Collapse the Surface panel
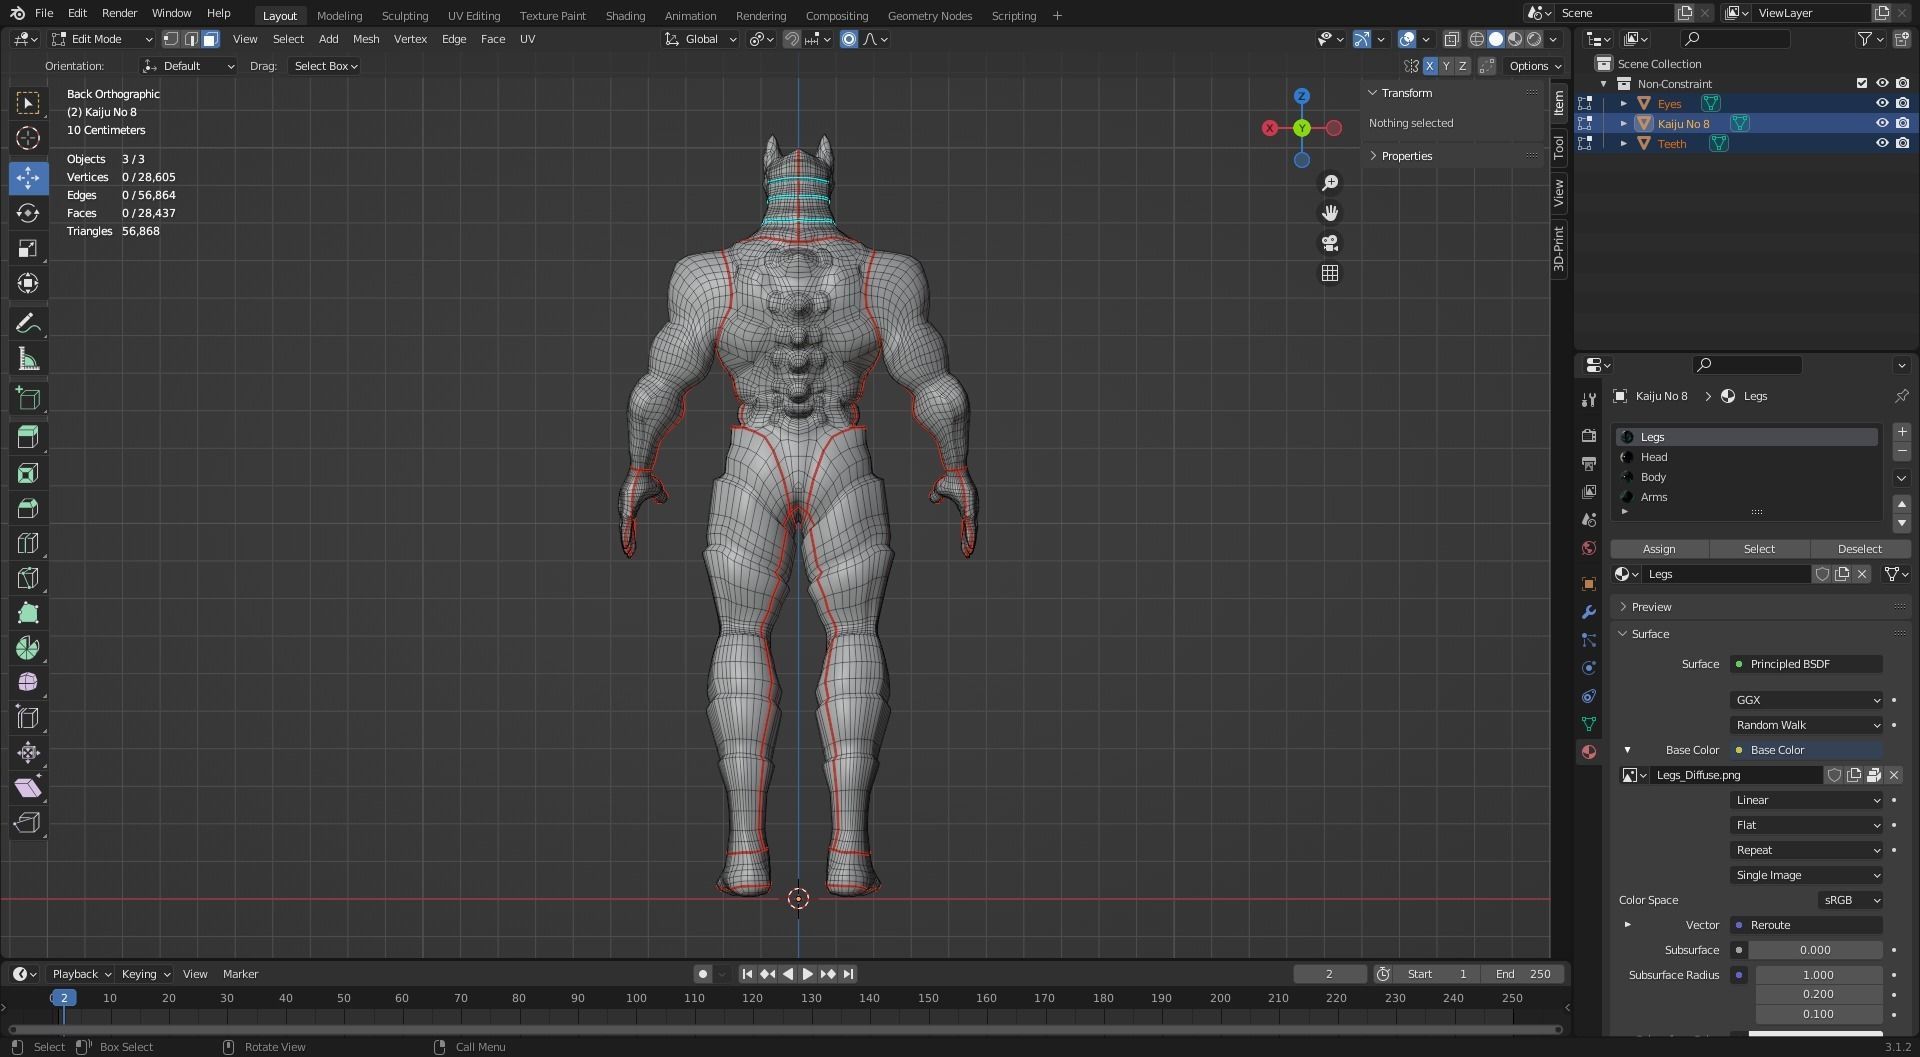The image size is (1920, 1057). [x=1650, y=634]
